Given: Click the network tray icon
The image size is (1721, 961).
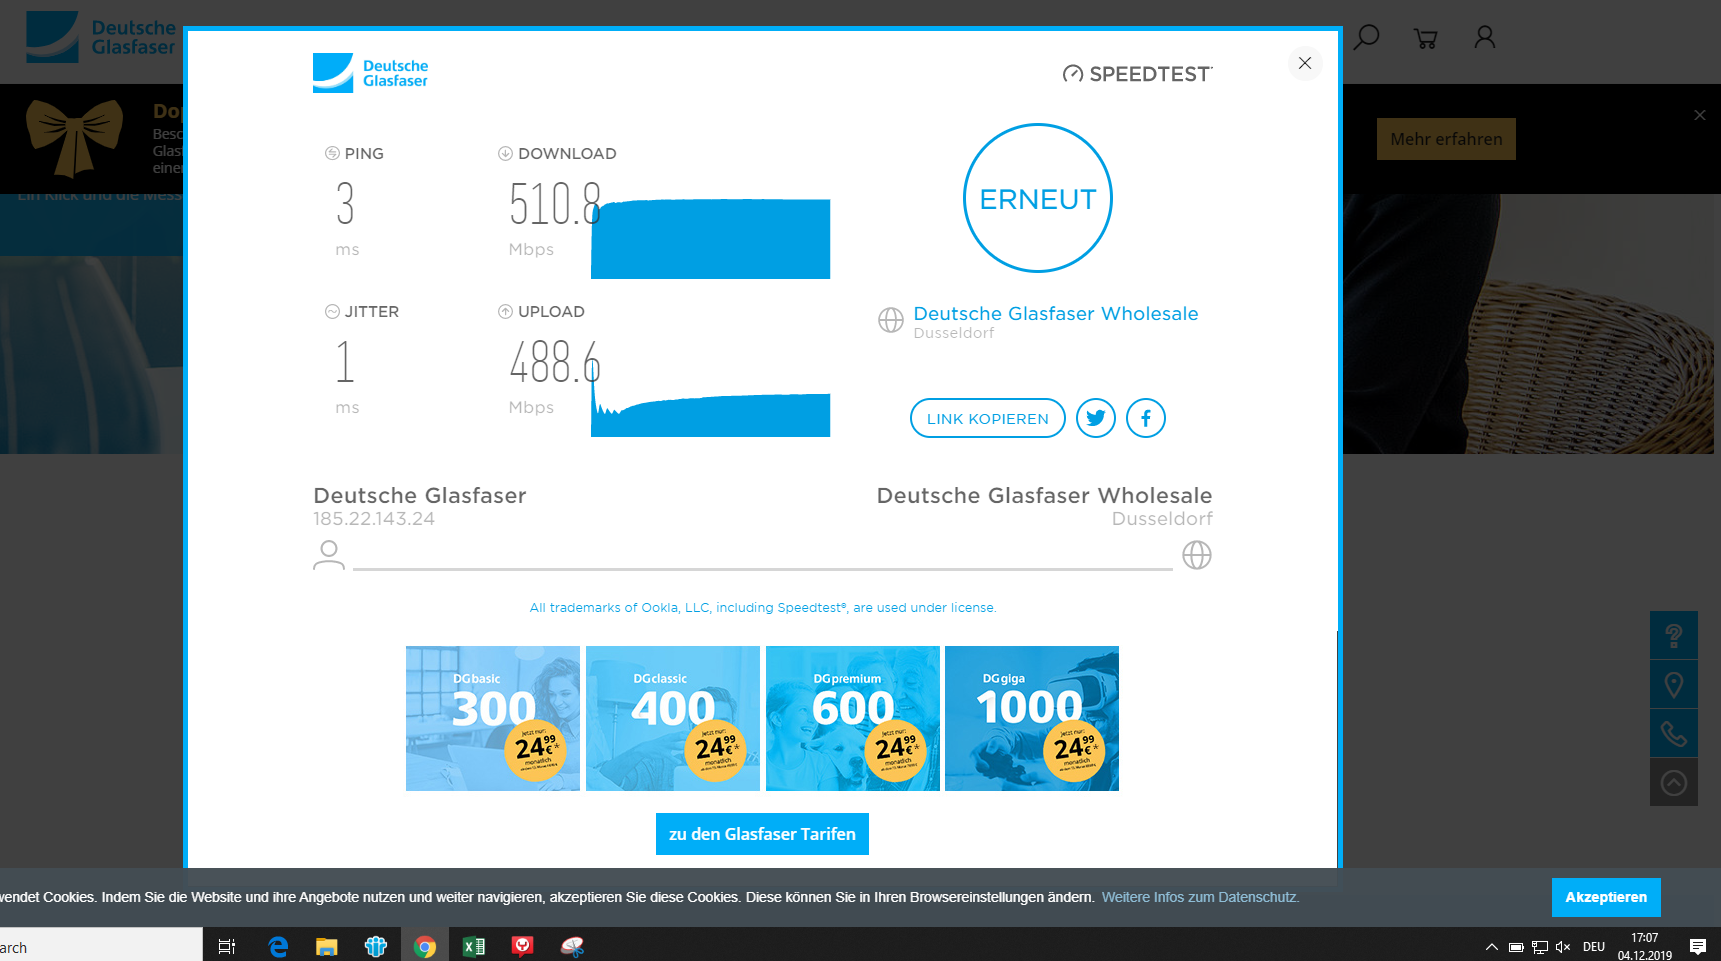Looking at the screenshot, I should [x=1540, y=947].
